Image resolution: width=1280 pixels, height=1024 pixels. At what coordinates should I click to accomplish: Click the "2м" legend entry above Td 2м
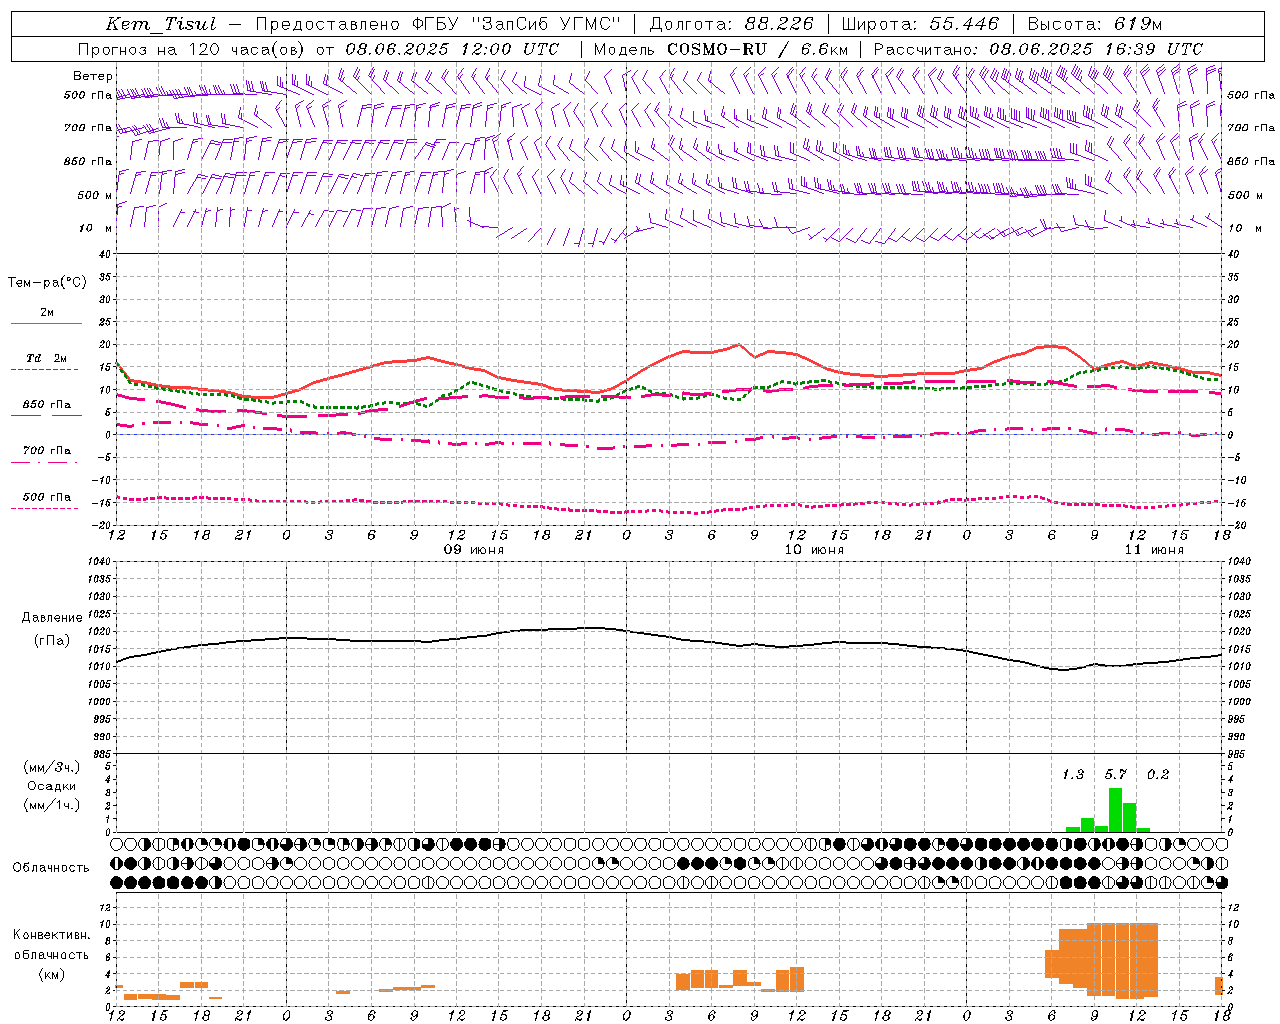(x=47, y=313)
